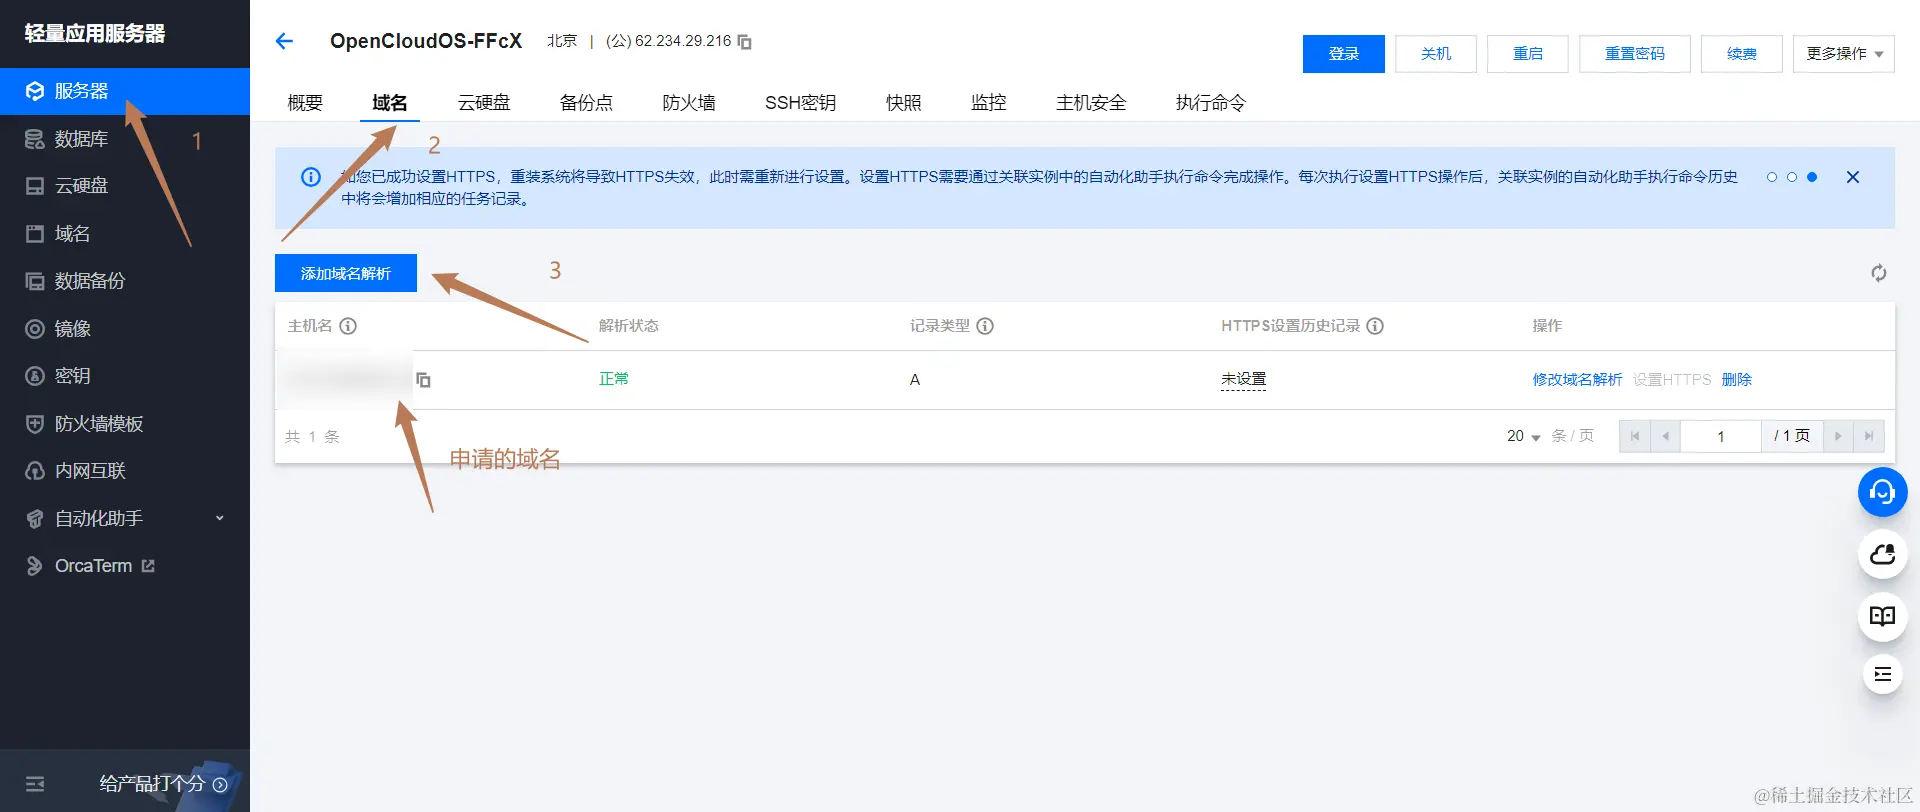Click the refresh list icon
Image resolution: width=1920 pixels, height=812 pixels.
coord(1879,273)
